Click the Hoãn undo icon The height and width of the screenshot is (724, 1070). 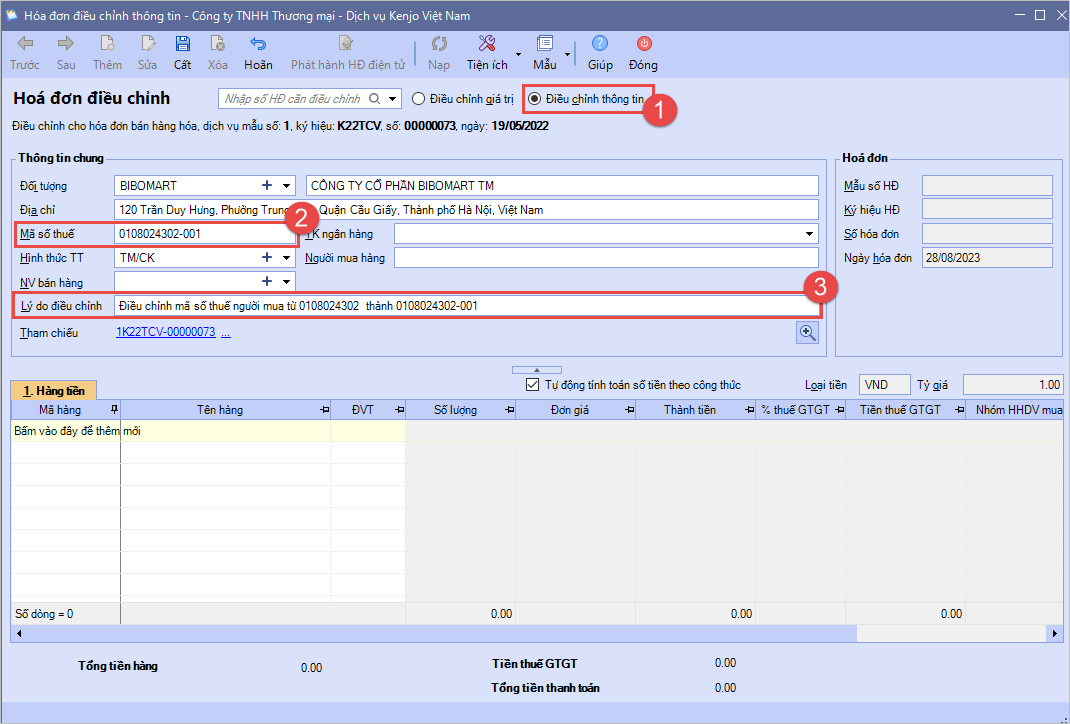(258, 44)
